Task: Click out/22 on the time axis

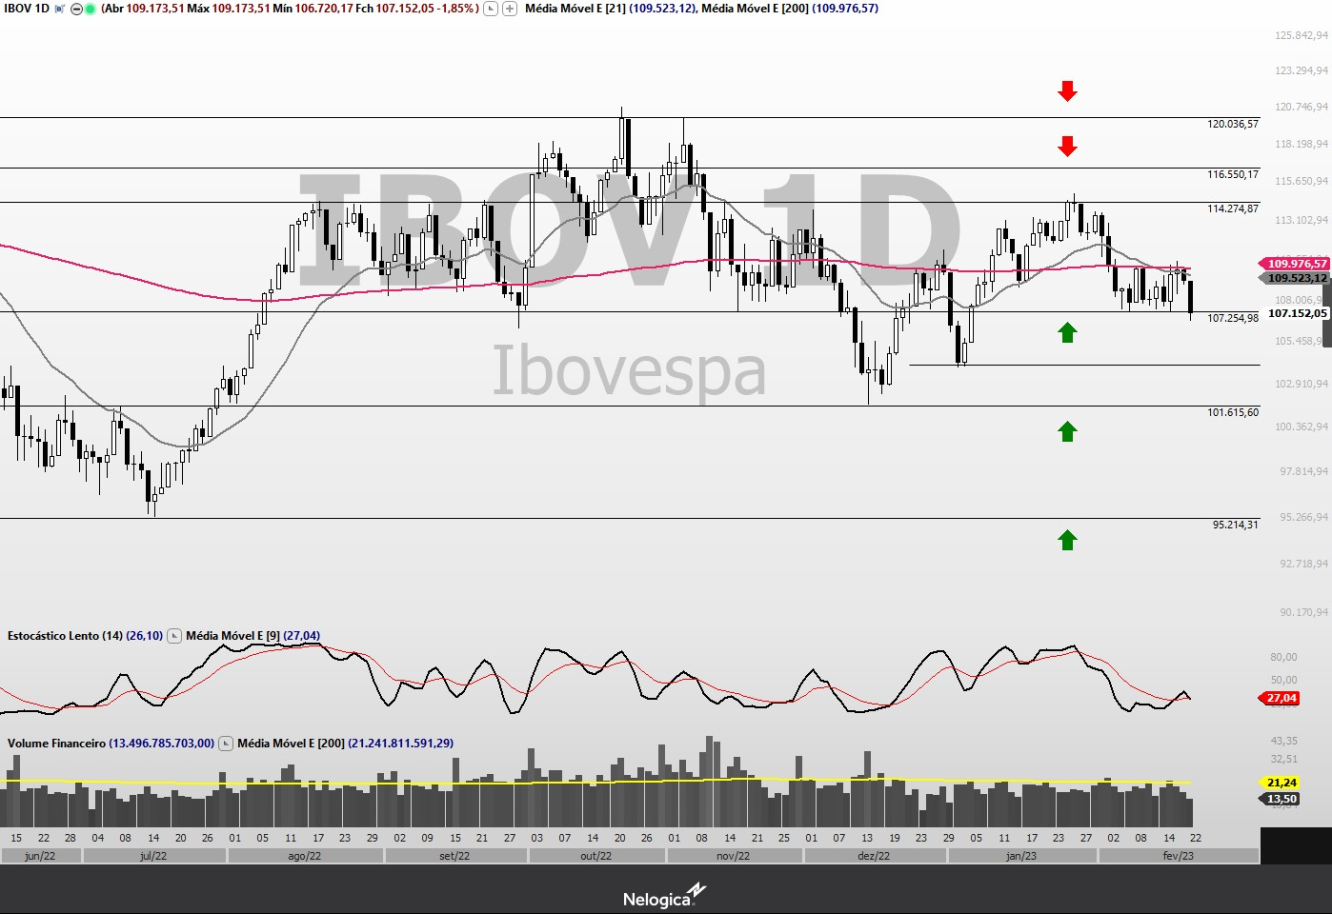Action: pyautogui.click(x=597, y=856)
